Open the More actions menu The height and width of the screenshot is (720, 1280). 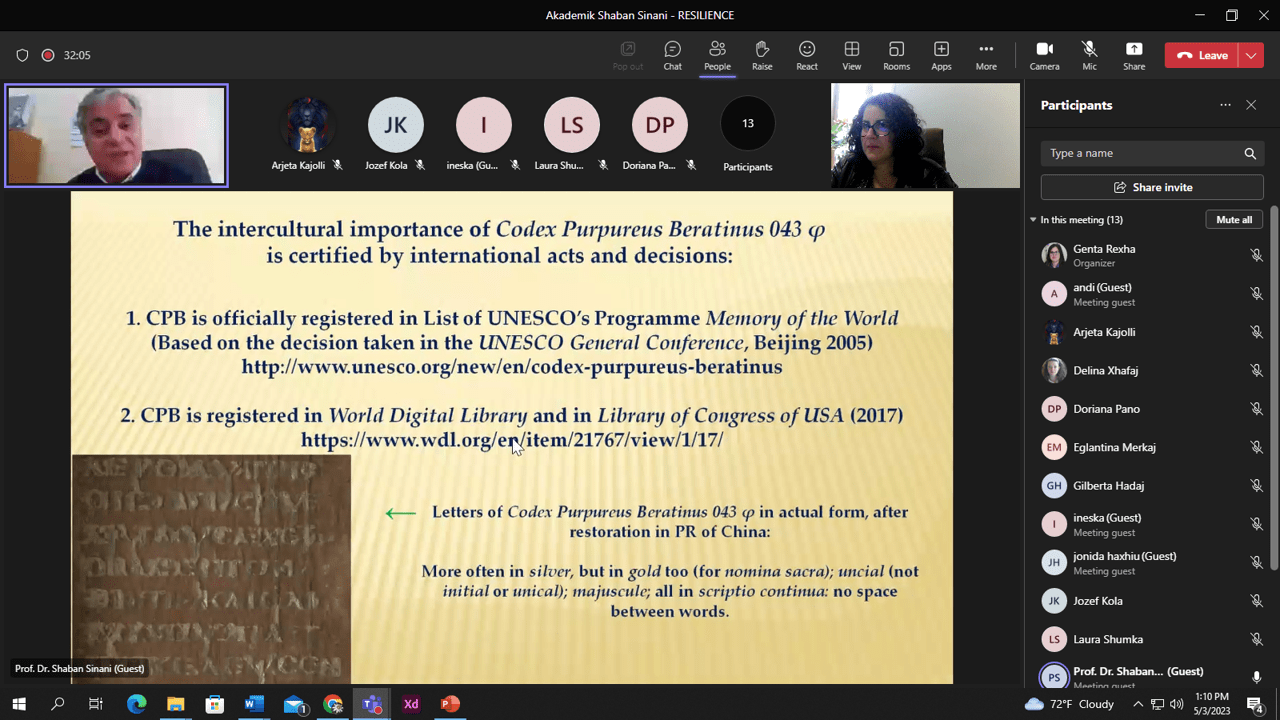[x=986, y=55]
